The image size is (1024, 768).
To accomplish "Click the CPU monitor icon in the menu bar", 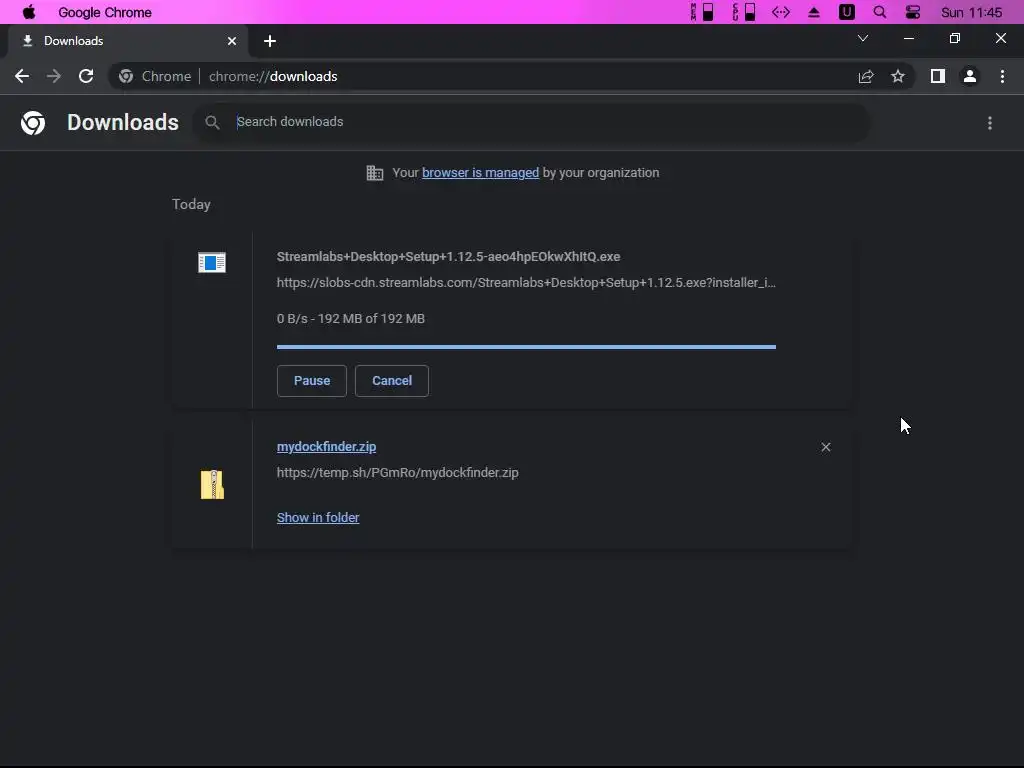I will coord(744,12).
